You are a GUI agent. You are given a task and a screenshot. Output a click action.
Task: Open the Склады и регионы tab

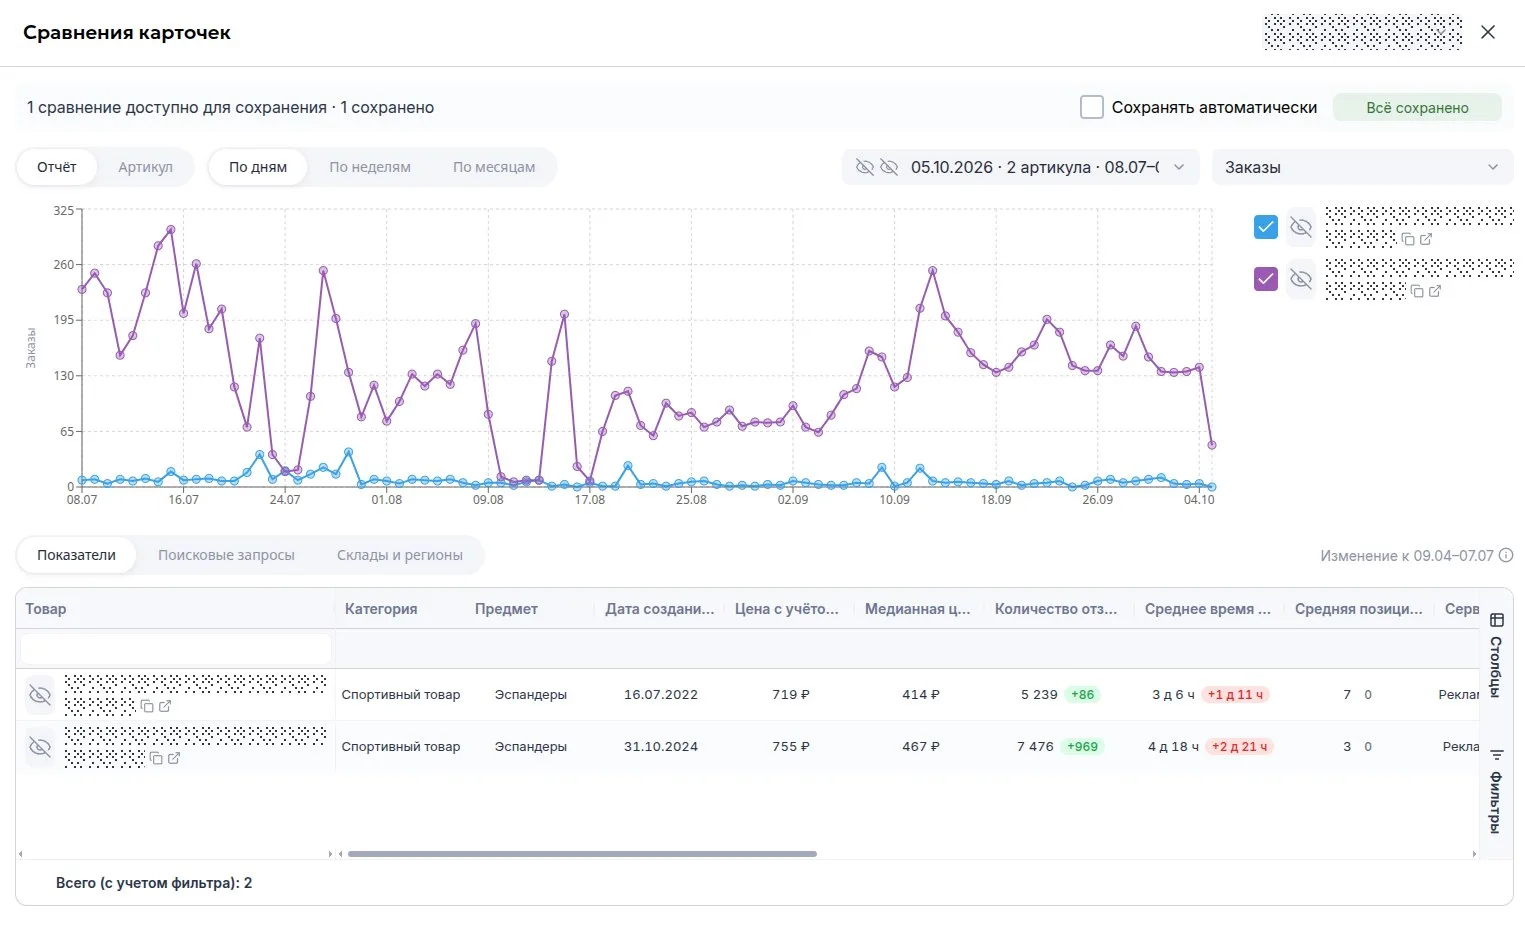coord(400,555)
